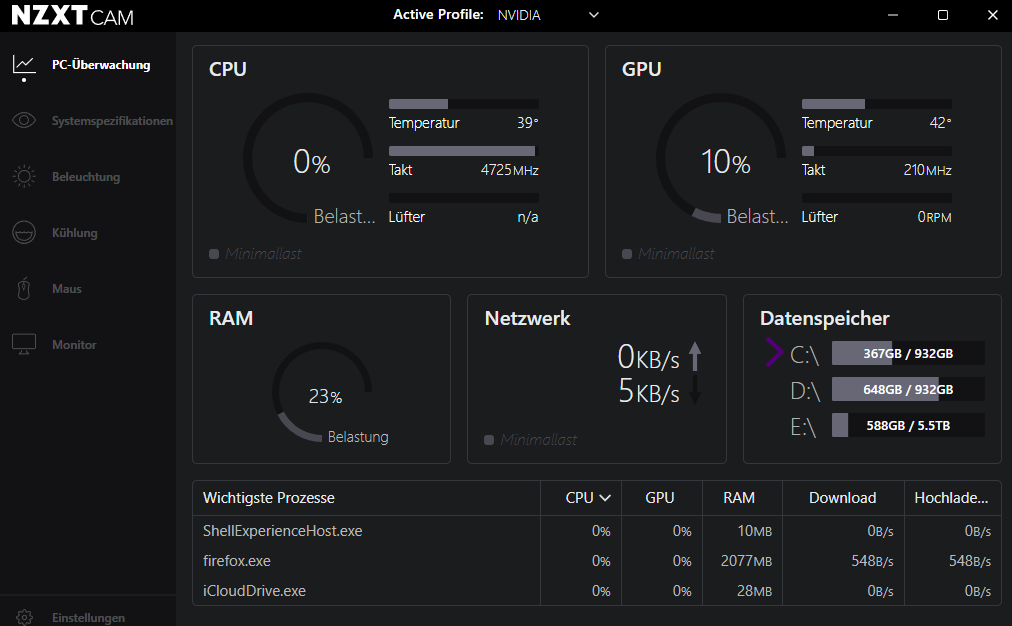The height and width of the screenshot is (626, 1012).
Task: Click the Beleuchtung sun icon
Action: (x=24, y=177)
